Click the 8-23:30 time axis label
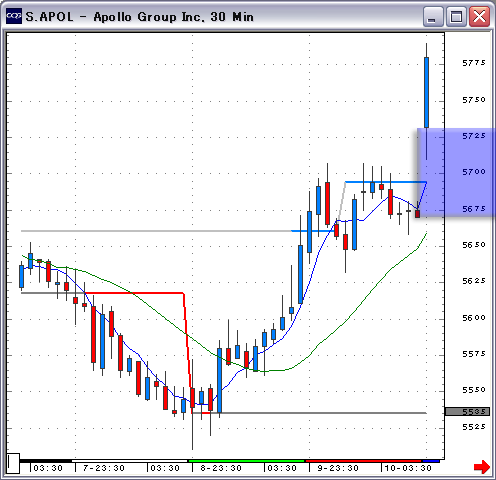The width and height of the screenshot is (496, 480). [221, 468]
